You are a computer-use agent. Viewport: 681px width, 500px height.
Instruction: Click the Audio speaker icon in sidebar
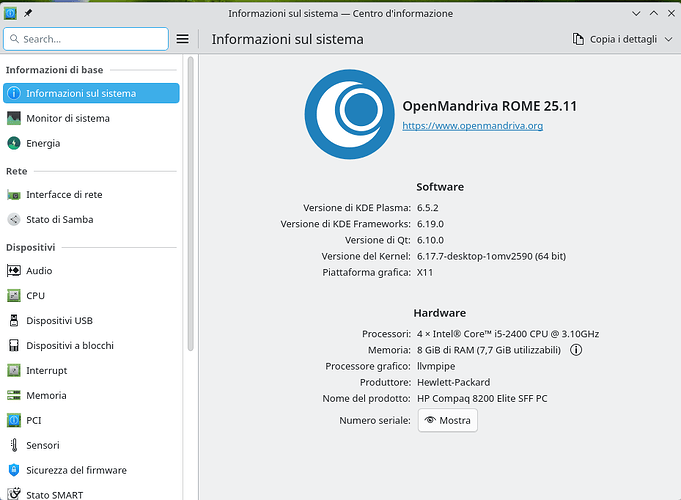click(14, 271)
